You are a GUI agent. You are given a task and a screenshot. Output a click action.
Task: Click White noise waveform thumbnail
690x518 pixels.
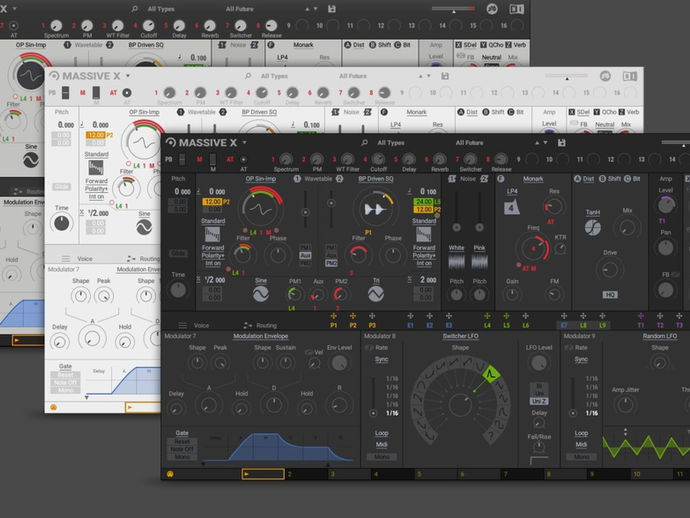click(456, 261)
